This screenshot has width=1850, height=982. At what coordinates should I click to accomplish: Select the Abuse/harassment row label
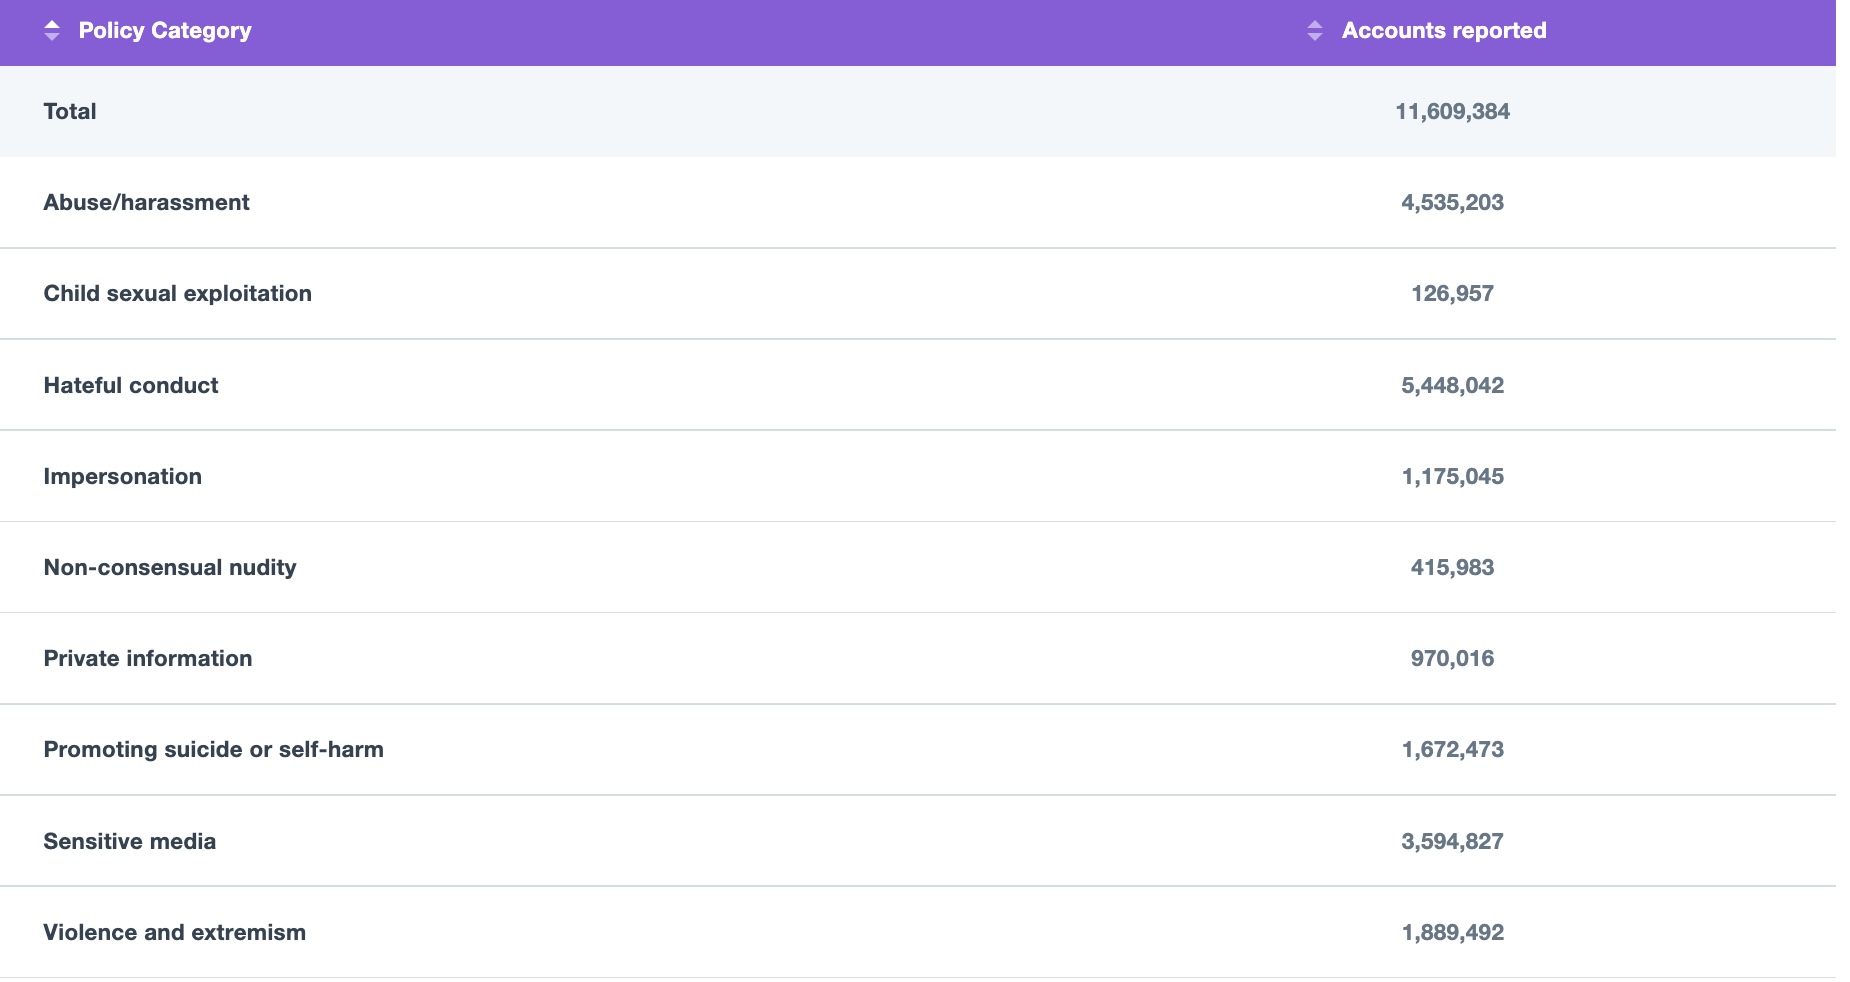point(146,202)
